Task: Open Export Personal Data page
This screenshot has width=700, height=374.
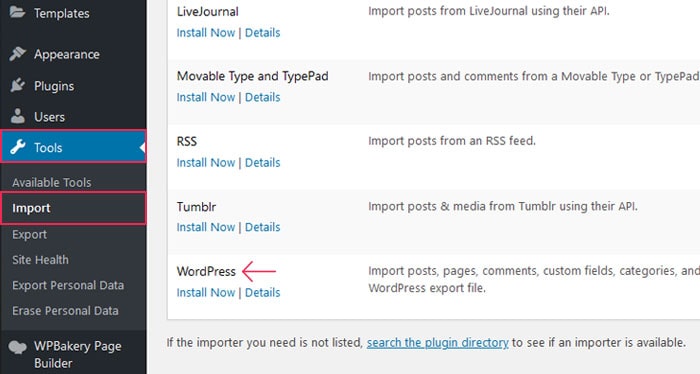Action: 68,285
